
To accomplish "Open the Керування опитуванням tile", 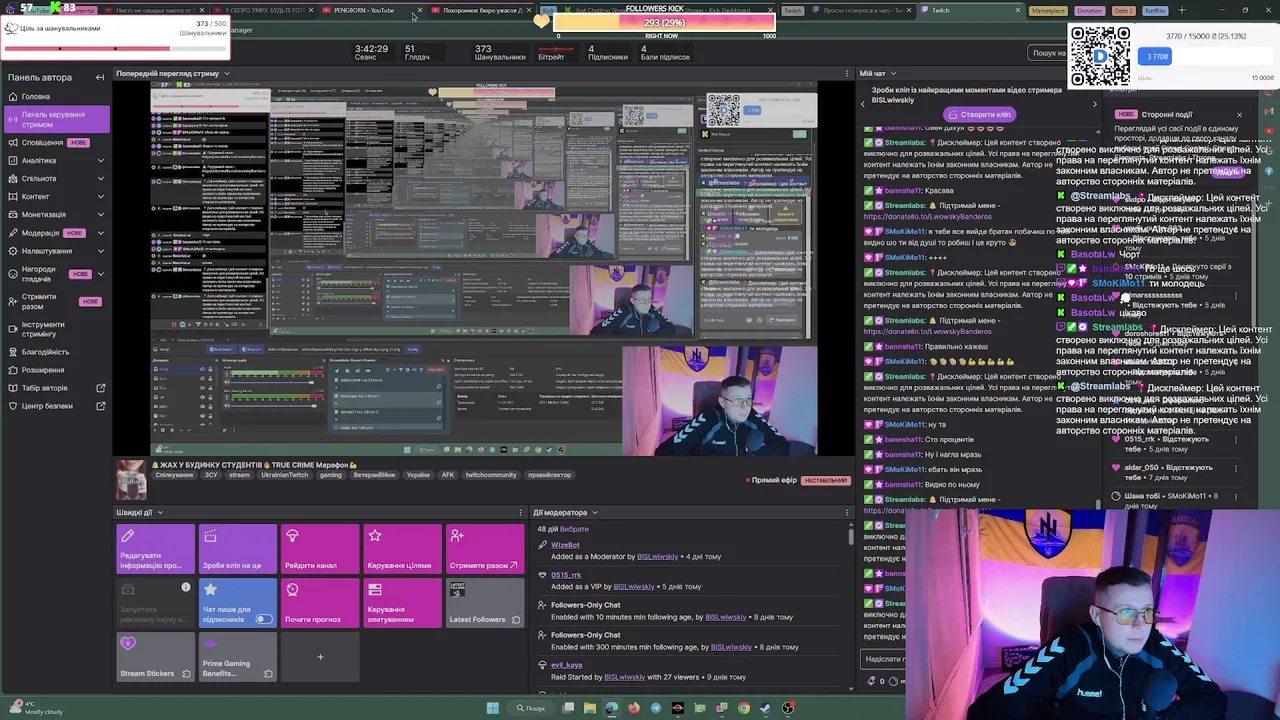I will pos(401,603).
